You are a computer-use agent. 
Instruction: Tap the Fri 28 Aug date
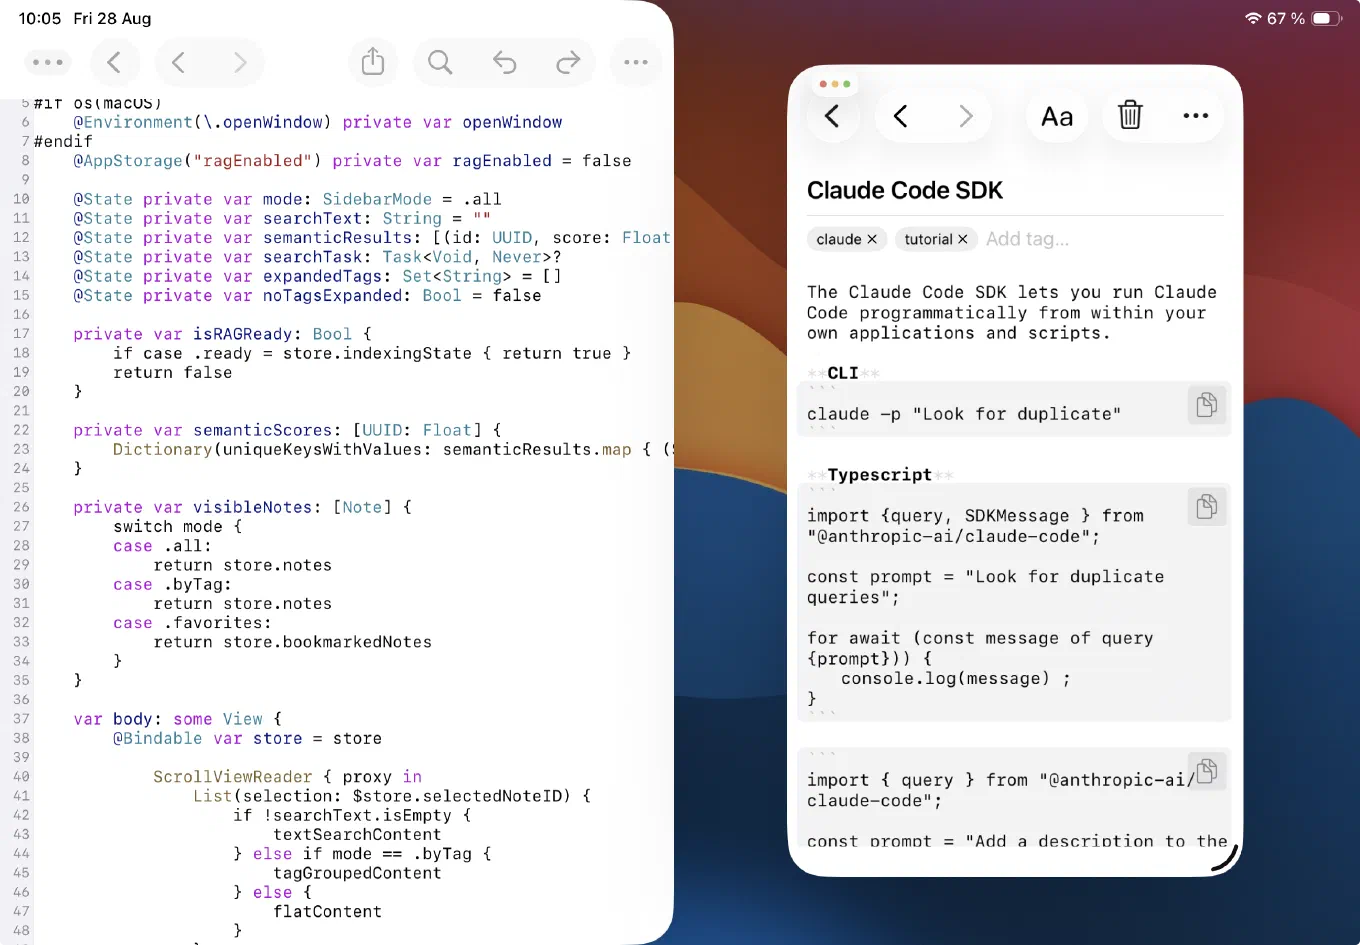point(112,18)
